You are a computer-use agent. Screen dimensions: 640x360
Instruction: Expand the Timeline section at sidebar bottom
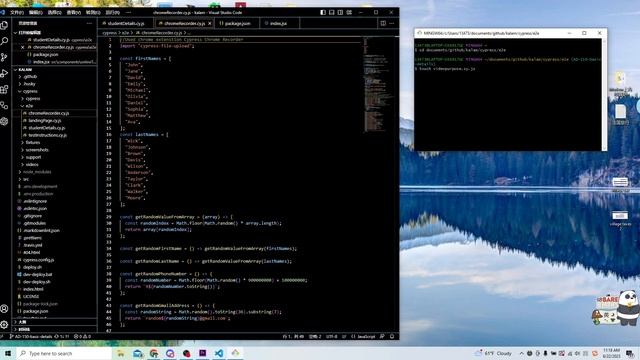(55, 329)
